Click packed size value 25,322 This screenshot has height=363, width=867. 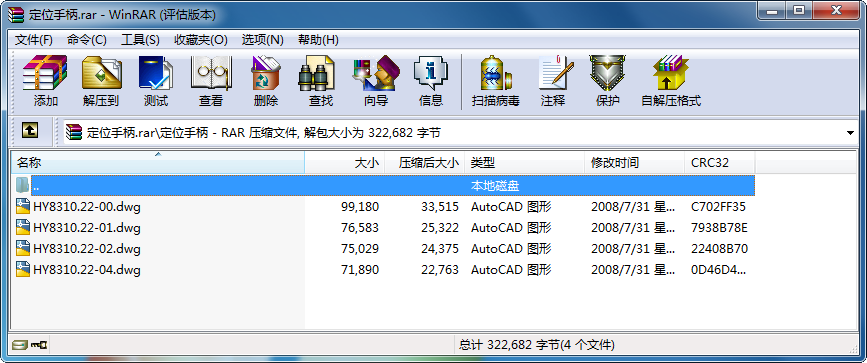pos(440,228)
